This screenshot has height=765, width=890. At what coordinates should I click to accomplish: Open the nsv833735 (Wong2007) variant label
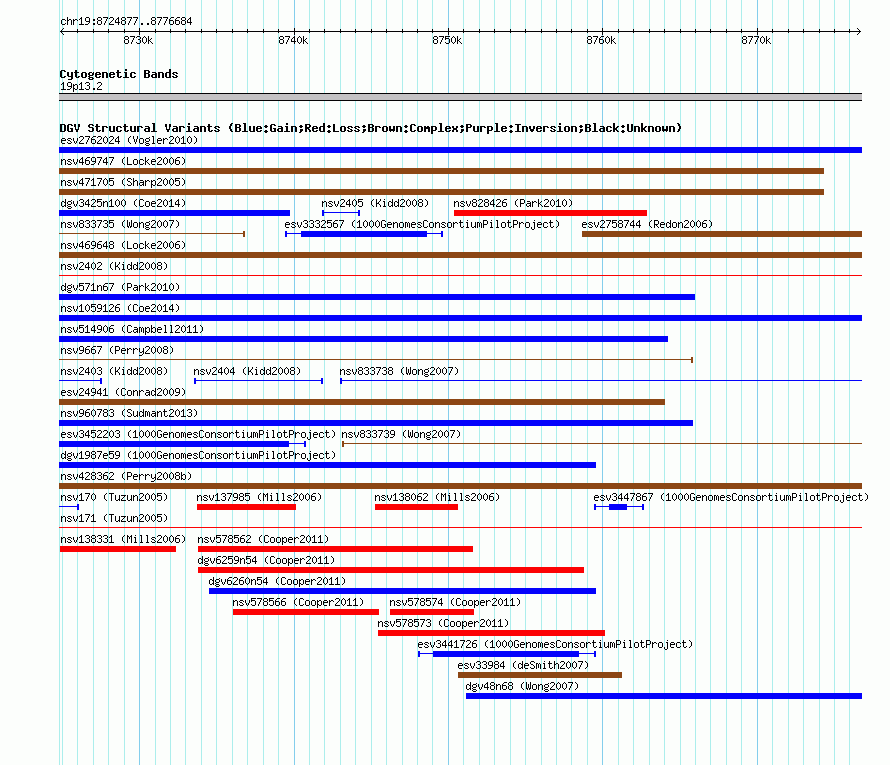pos(120,224)
